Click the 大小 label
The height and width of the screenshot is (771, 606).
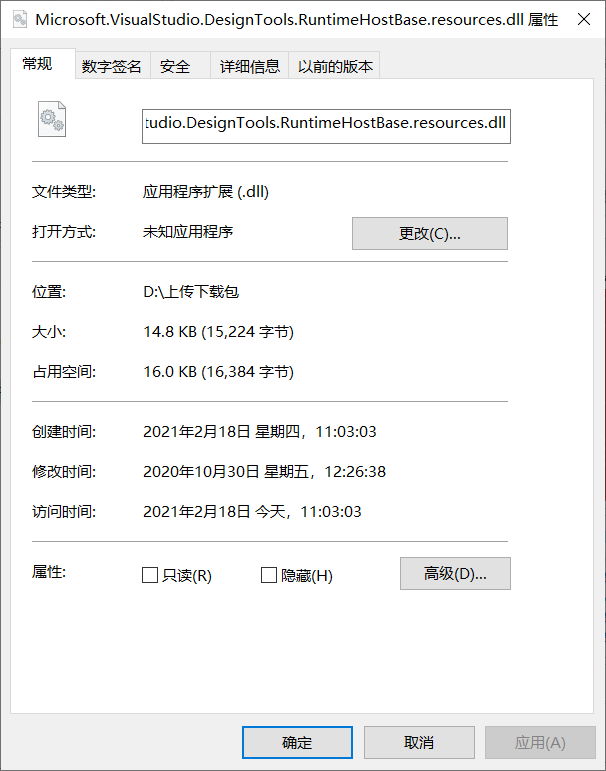pos(49,332)
